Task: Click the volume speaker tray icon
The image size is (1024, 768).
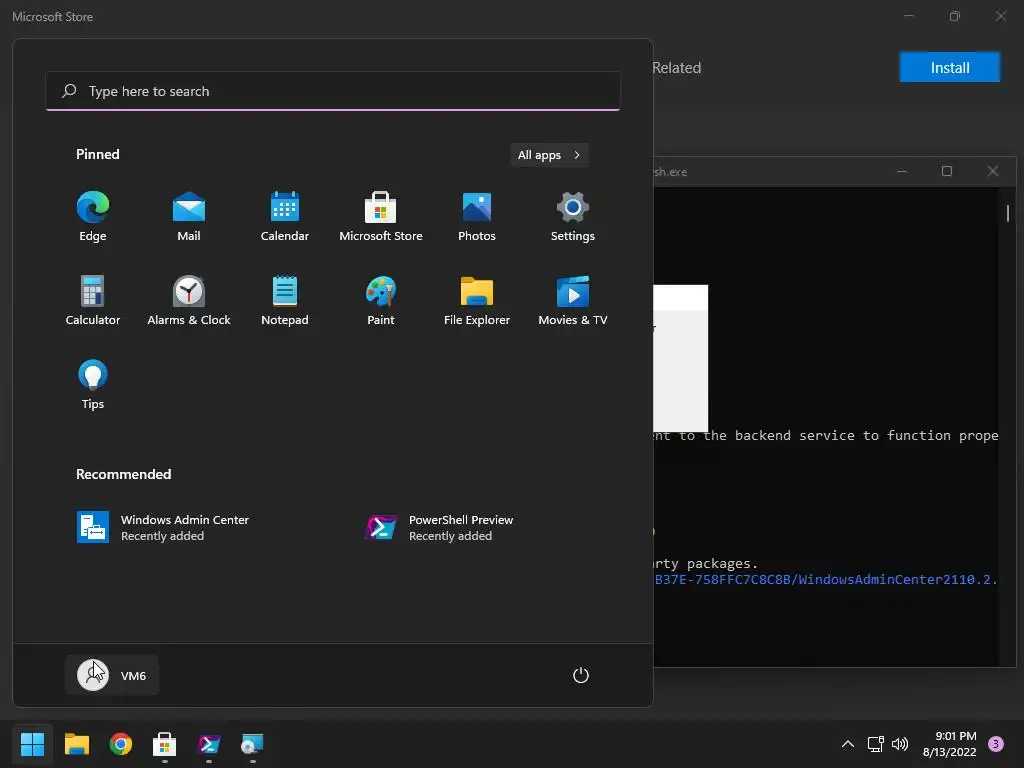Action: point(900,744)
